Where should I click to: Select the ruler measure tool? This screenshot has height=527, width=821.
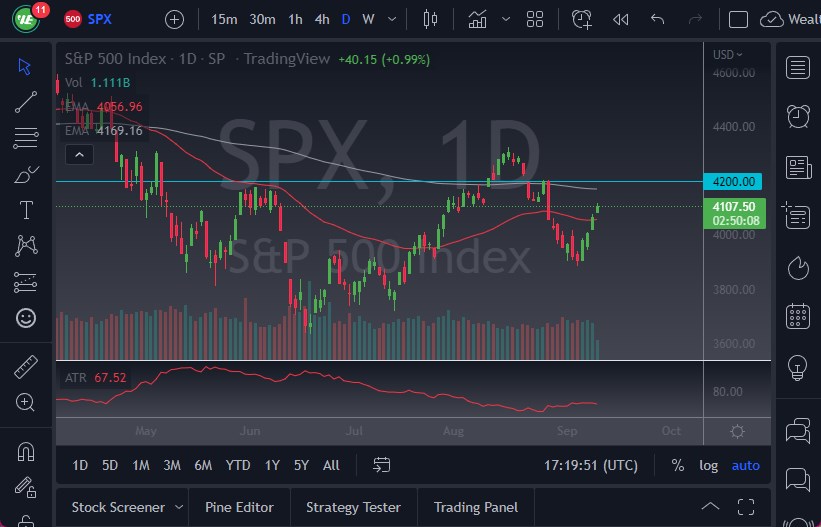pos(26,367)
